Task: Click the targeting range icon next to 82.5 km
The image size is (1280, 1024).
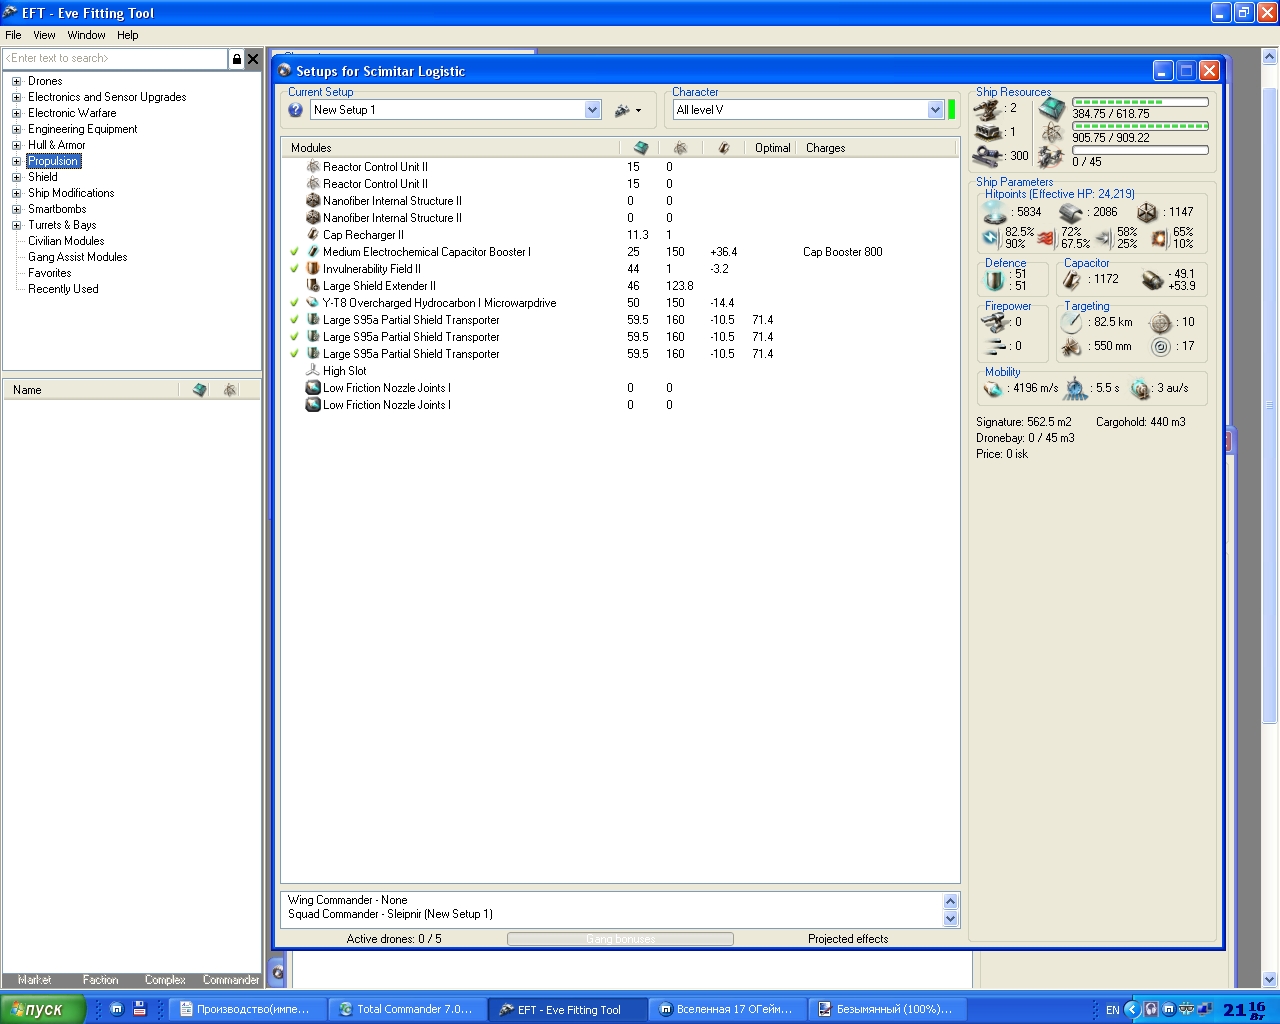Action: coord(1071,322)
